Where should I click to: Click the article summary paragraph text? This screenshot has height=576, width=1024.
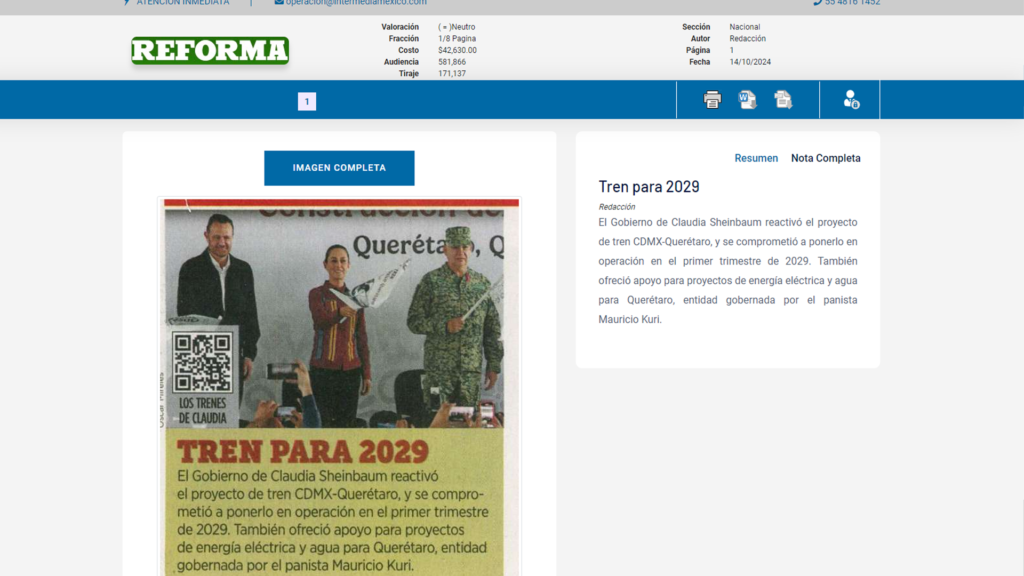[728, 271]
